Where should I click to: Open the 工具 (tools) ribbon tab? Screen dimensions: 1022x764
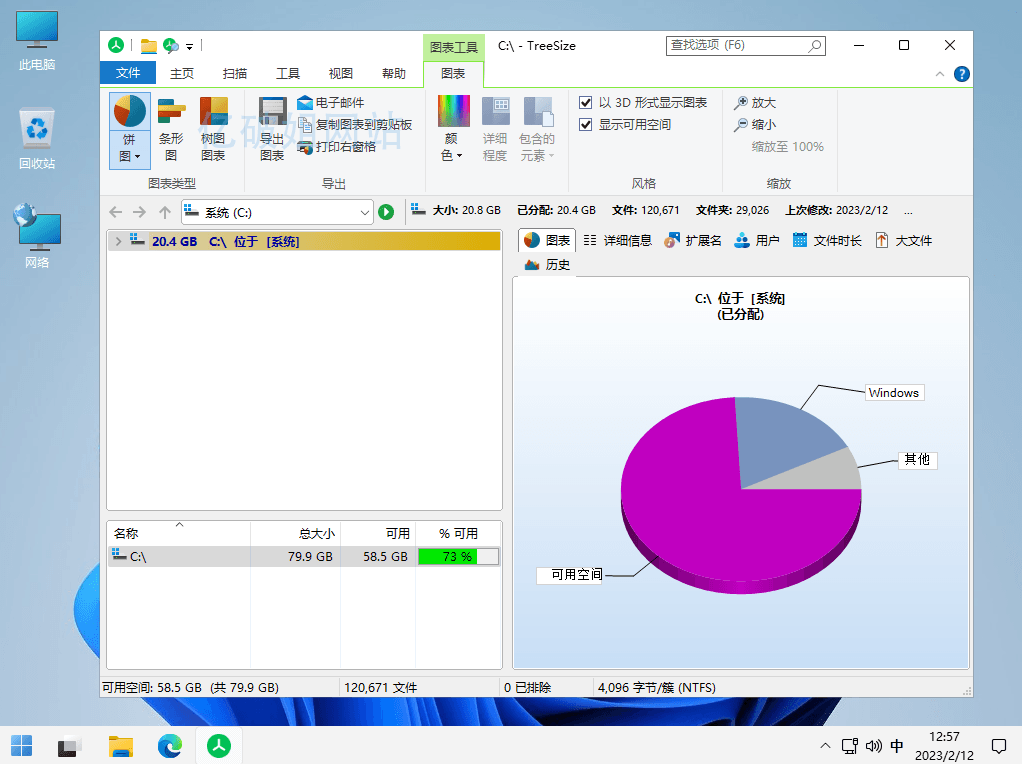pyautogui.click(x=287, y=73)
